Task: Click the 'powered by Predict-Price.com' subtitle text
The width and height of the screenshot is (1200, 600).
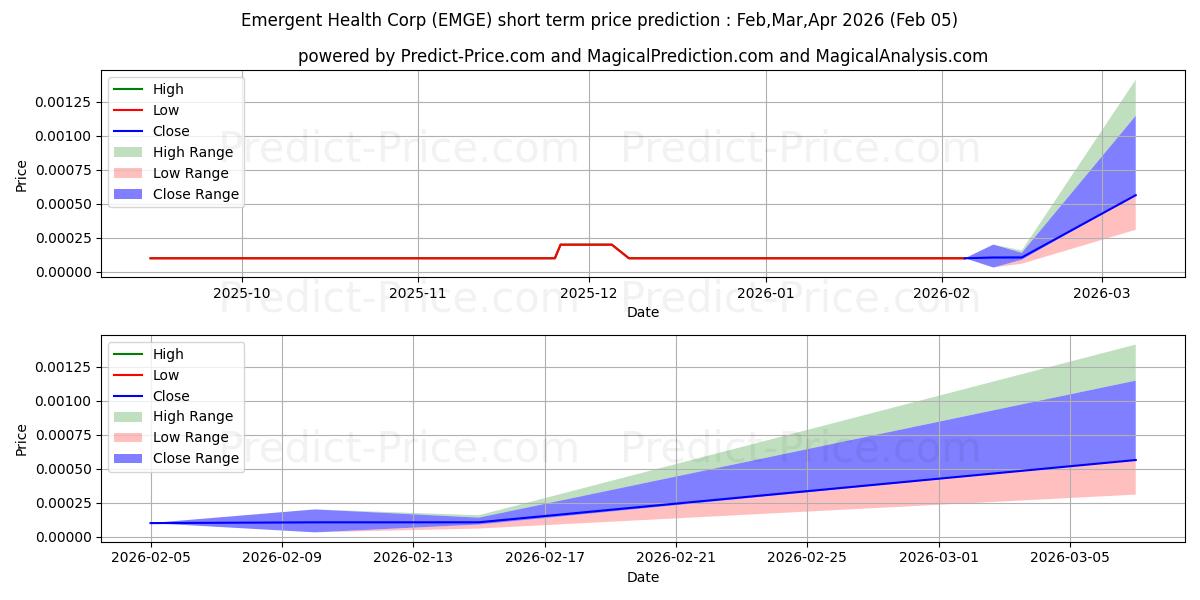Action: coord(642,56)
